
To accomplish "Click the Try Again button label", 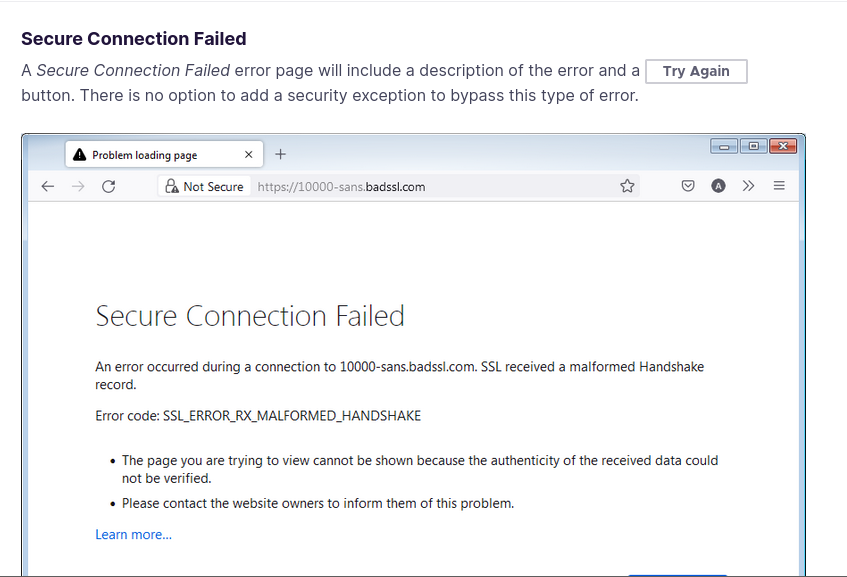I will [696, 71].
